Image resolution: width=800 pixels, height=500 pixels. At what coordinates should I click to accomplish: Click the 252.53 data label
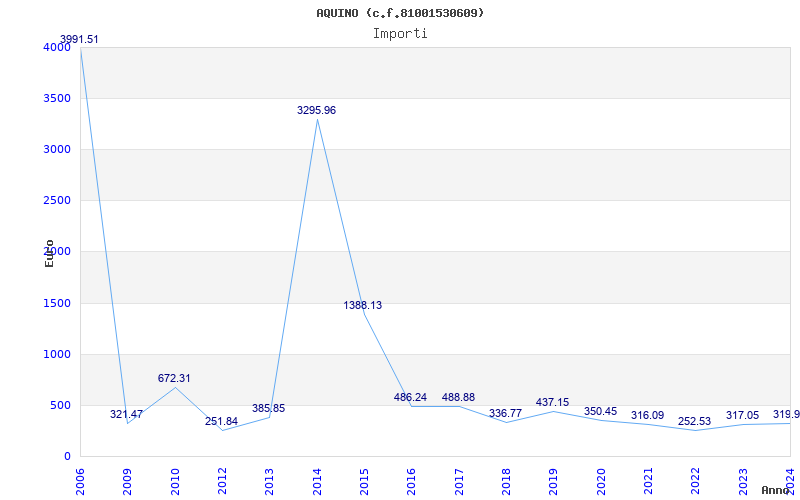click(x=694, y=421)
